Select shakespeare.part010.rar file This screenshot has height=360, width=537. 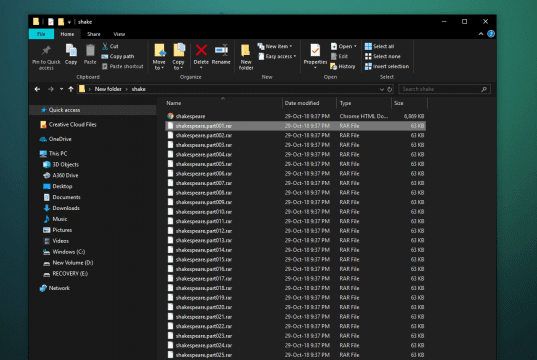[295, 212]
